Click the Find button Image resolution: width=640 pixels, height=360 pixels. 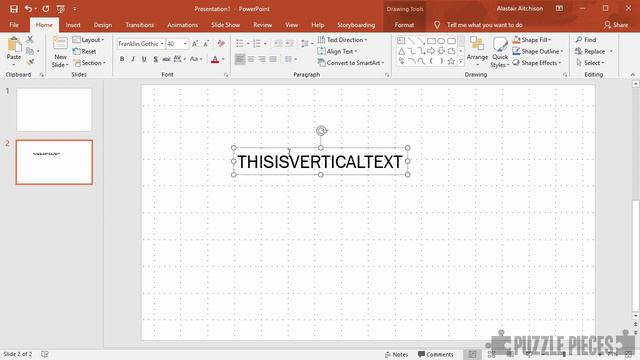click(x=586, y=40)
